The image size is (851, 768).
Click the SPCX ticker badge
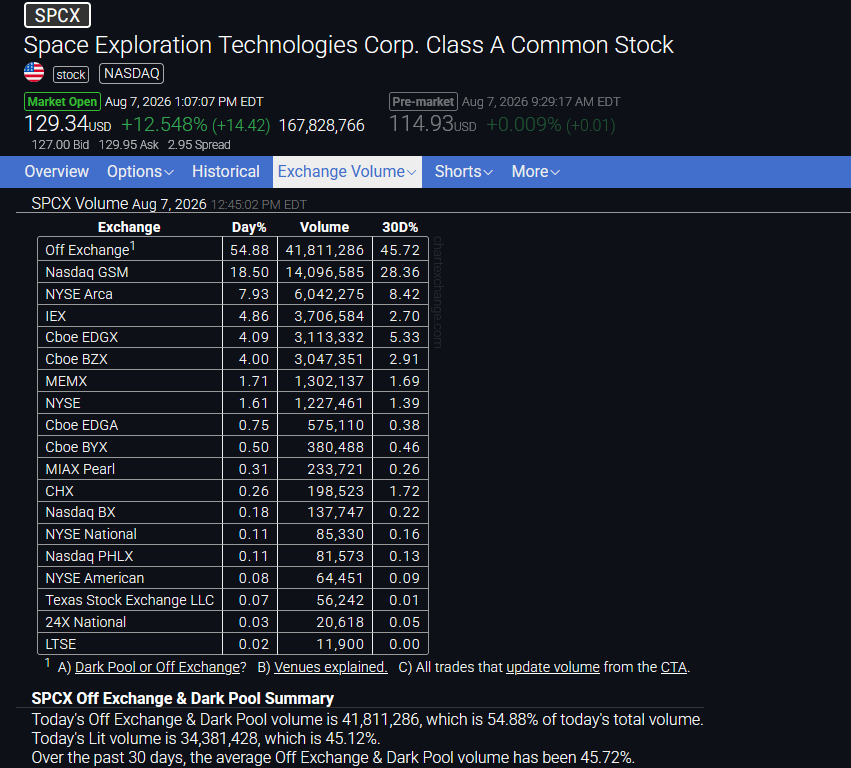pyautogui.click(x=57, y=15)
